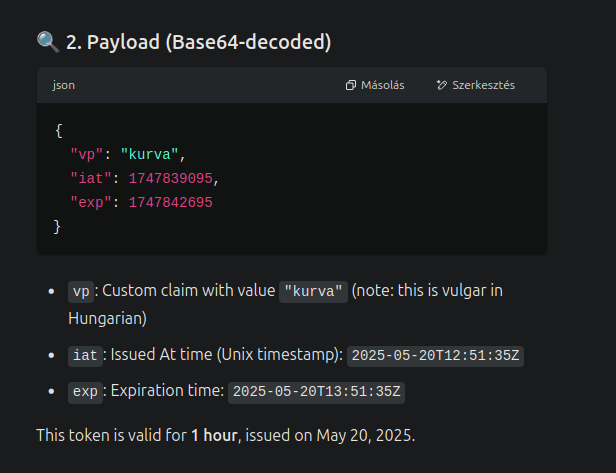Click the json language label
Screen dimensions: 616x473
pos(64,85)
